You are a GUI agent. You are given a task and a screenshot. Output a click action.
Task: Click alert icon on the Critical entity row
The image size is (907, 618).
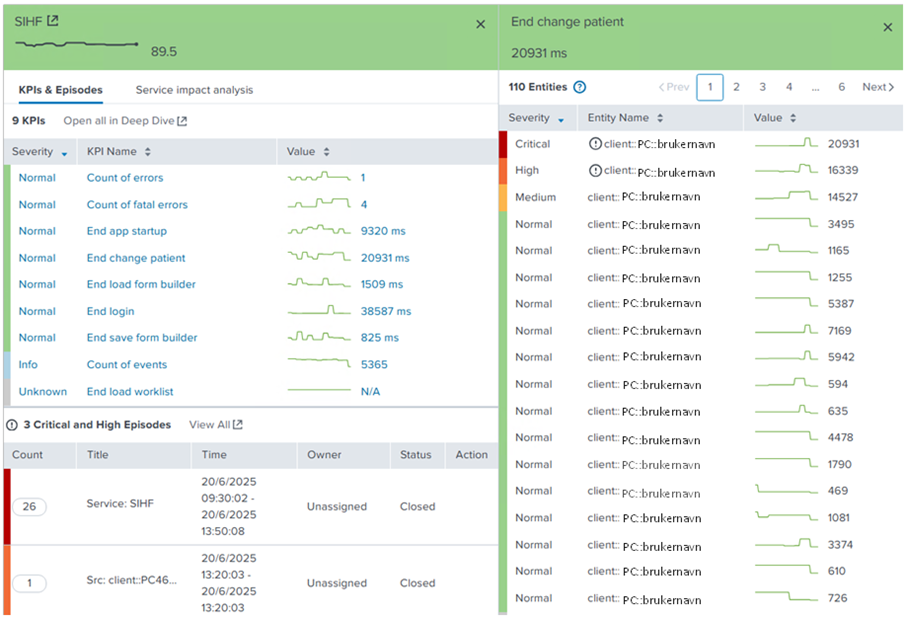click(595, 144)
